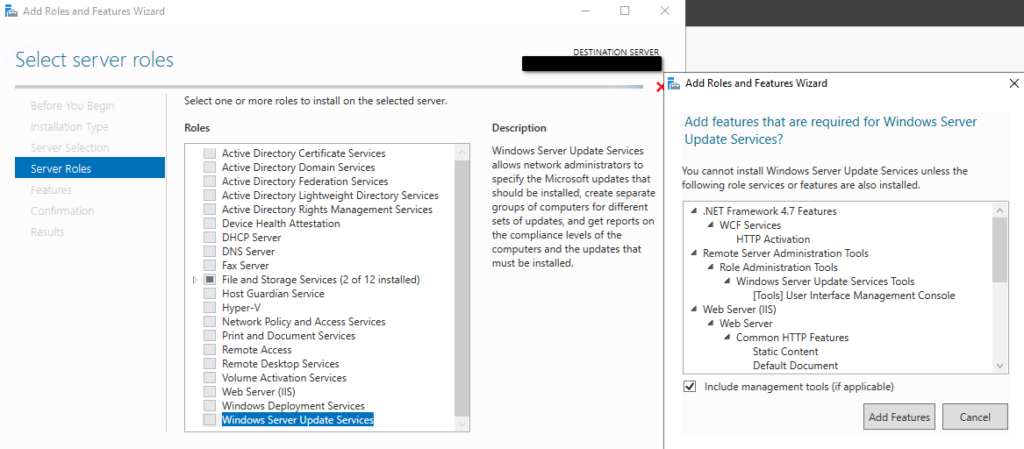1024x449 pixels.
Task: Check Windows Server Update Services checkbox
Action: tap(209, 420)
